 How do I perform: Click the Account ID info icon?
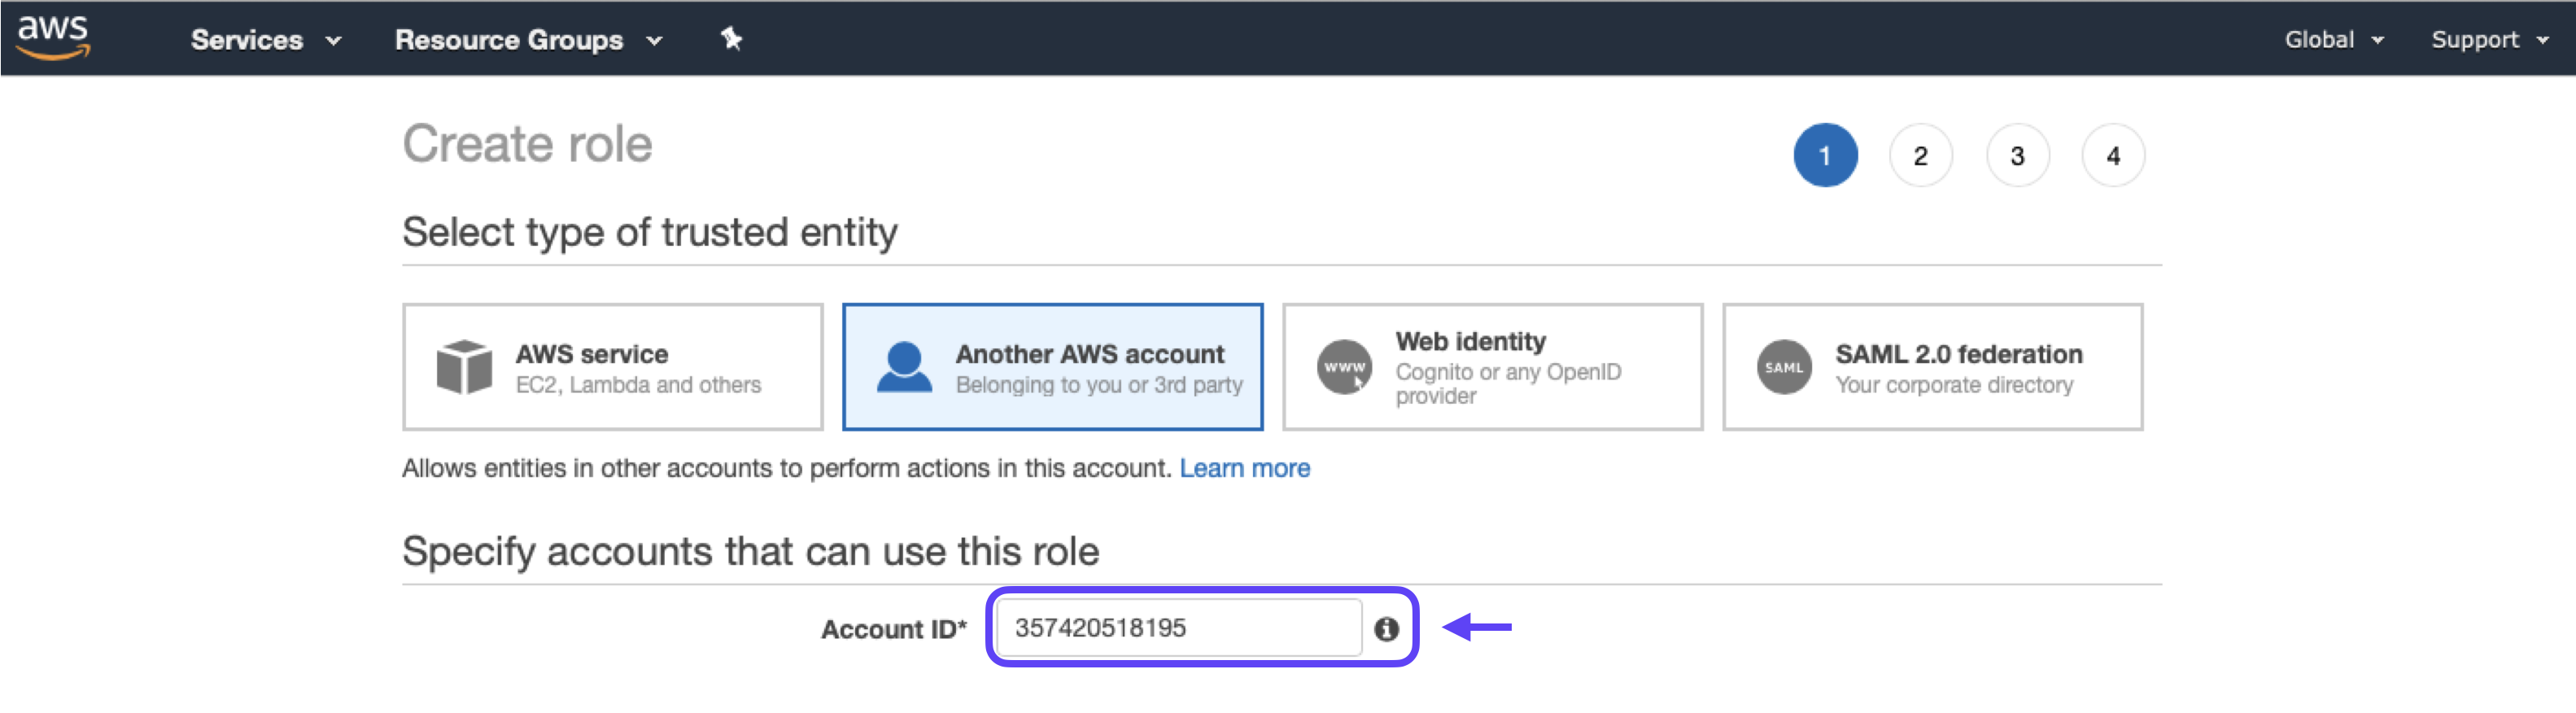(1386, 629)
